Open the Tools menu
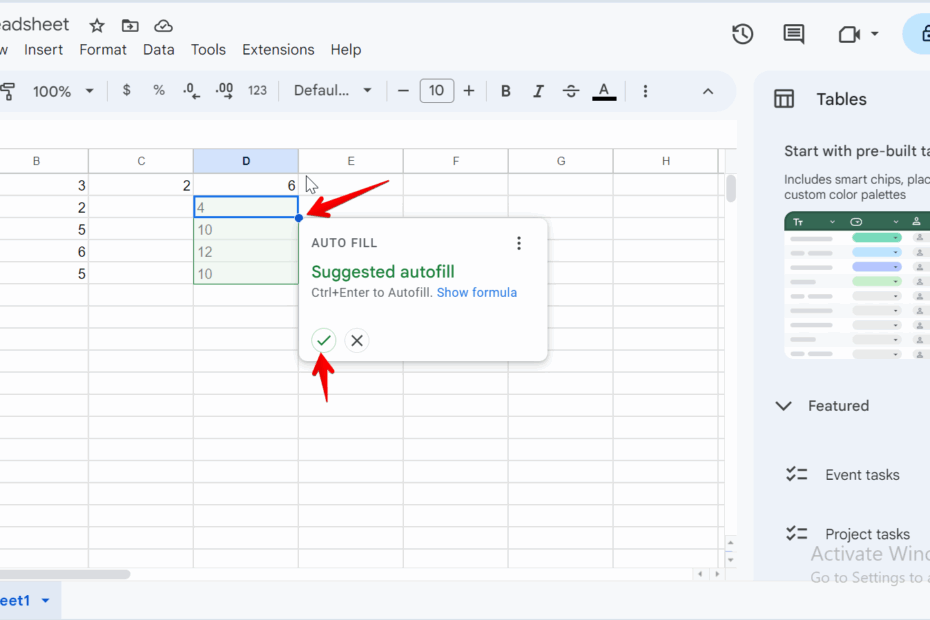The width and height of the screenshot is (930, 620). 208,50
